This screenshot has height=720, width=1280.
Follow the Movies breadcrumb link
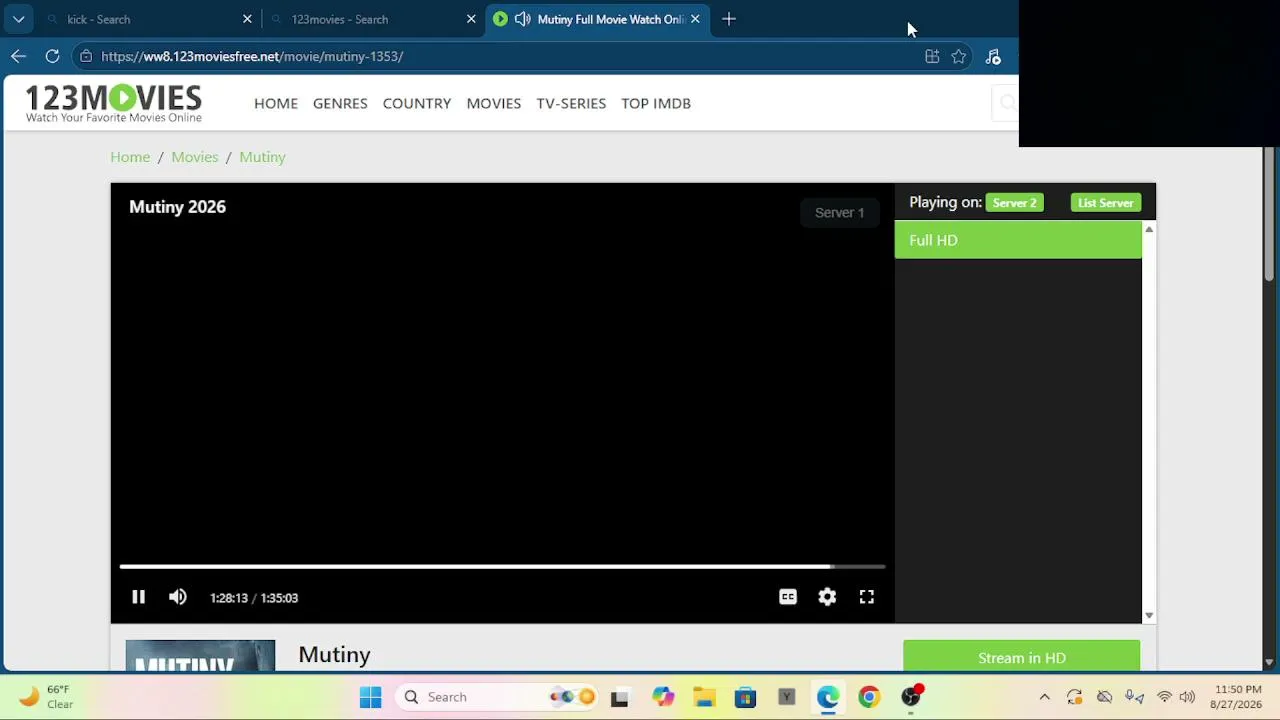pos(194,157)
